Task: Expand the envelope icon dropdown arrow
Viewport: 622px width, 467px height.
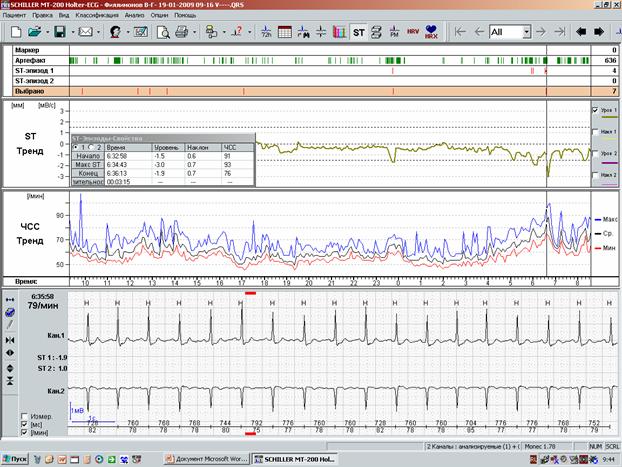Action: click(98, 32)
